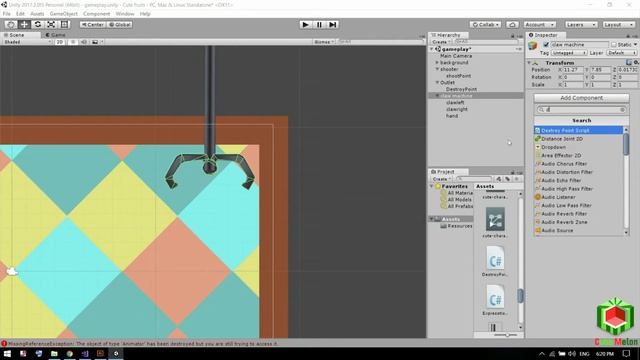
Task: Toggle Global coordinate space button
Action: coord(120,24)
